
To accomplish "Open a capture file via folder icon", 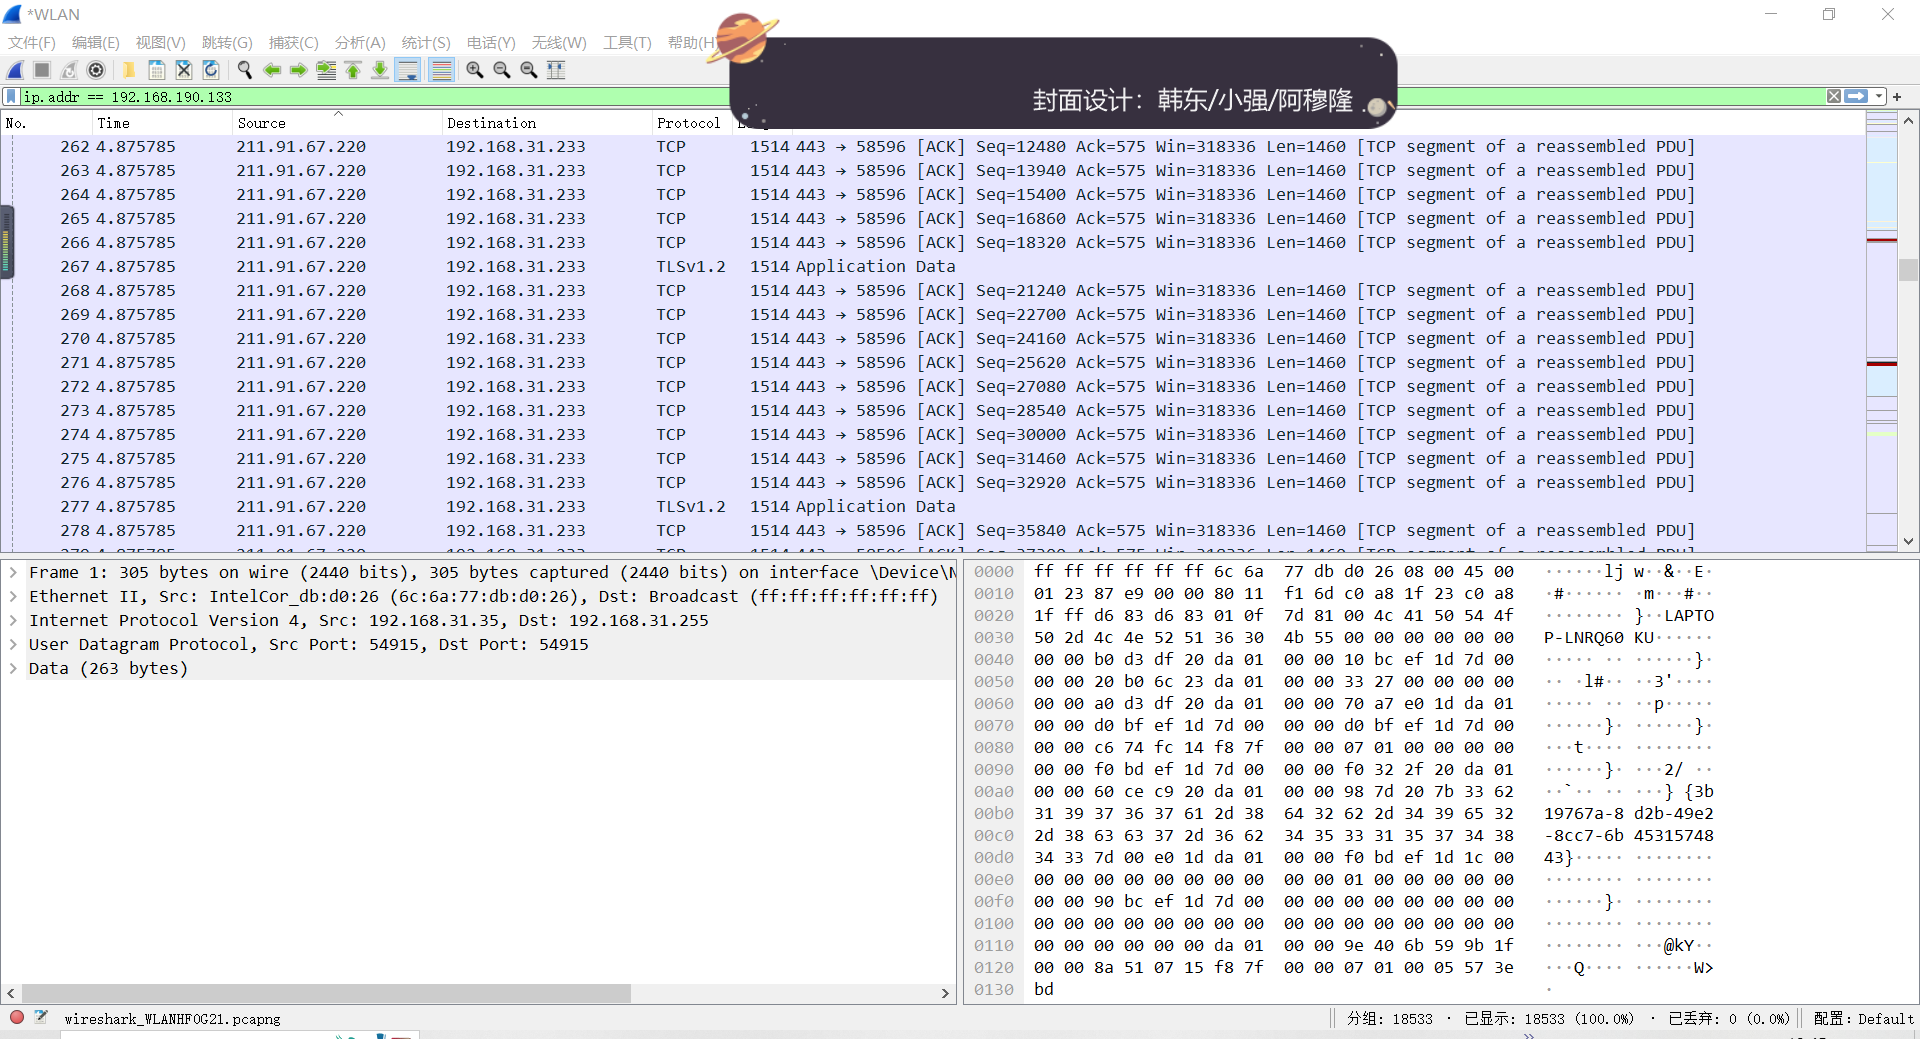I will click(129, 70).
